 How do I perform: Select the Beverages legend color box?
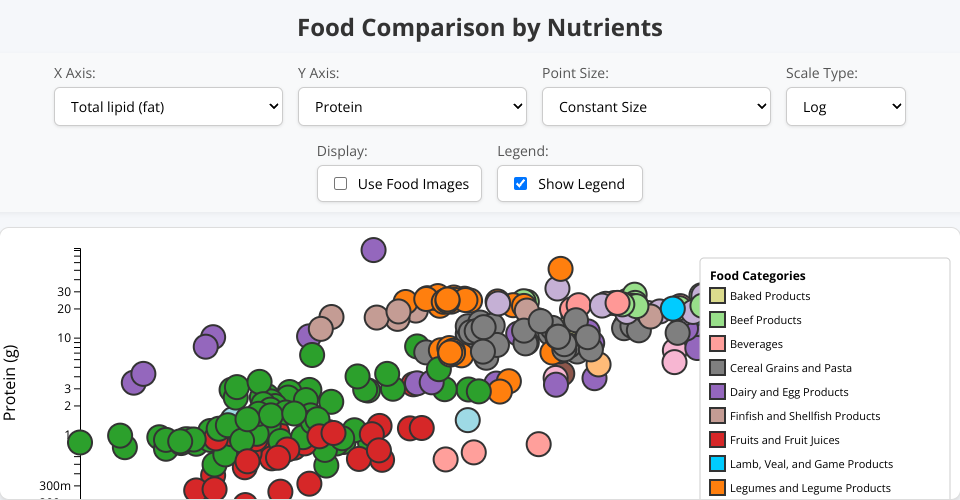tap(717, 344)
